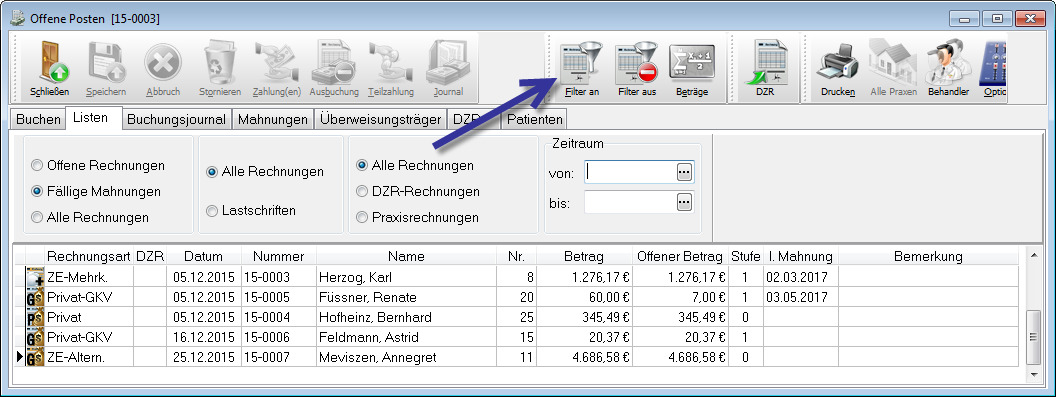Click the Nummer column header
This screenshot has width=1056, height=397.
(x=278, y=256)
